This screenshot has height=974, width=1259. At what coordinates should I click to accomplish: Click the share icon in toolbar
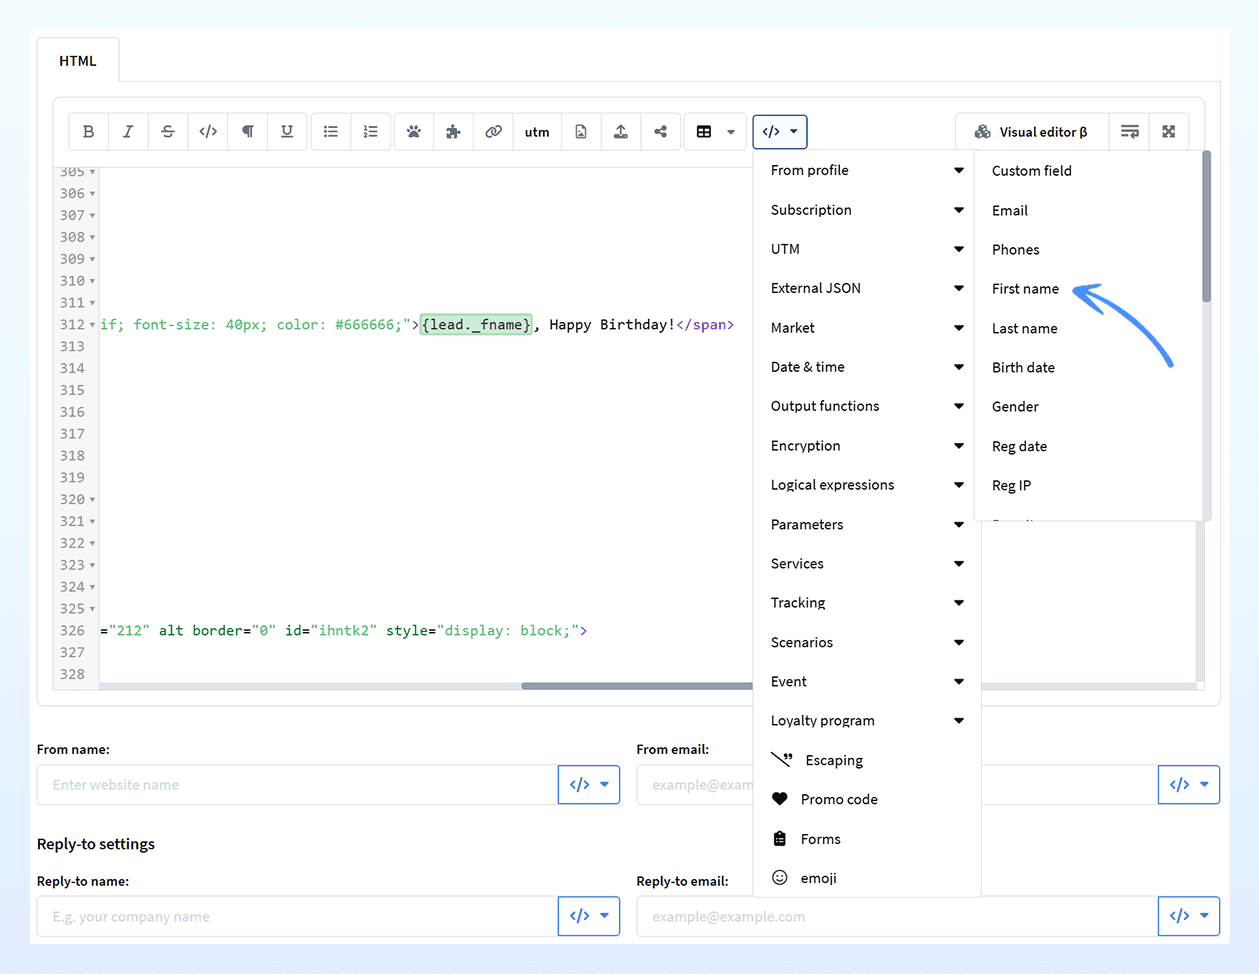click(x=661, y=132)
